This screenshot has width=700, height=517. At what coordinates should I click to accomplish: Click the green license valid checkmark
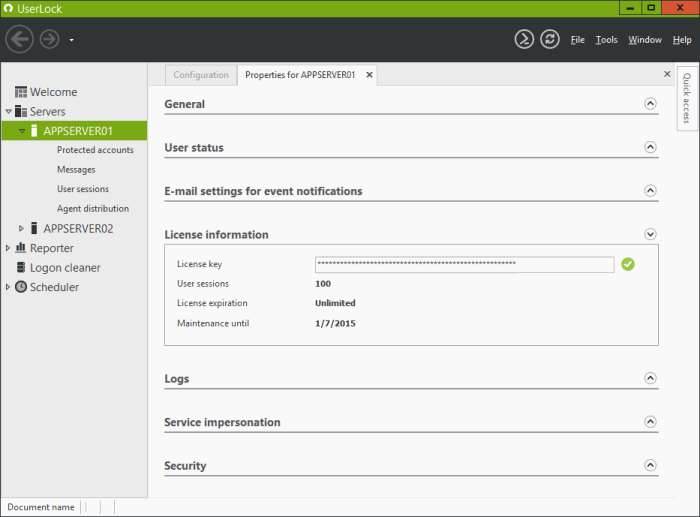628,264
